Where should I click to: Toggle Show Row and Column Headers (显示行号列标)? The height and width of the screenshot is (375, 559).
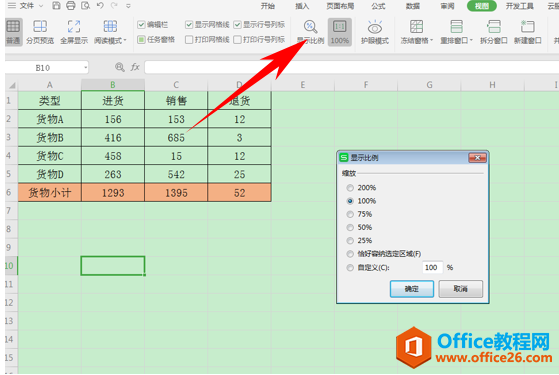tap(237, 25)
